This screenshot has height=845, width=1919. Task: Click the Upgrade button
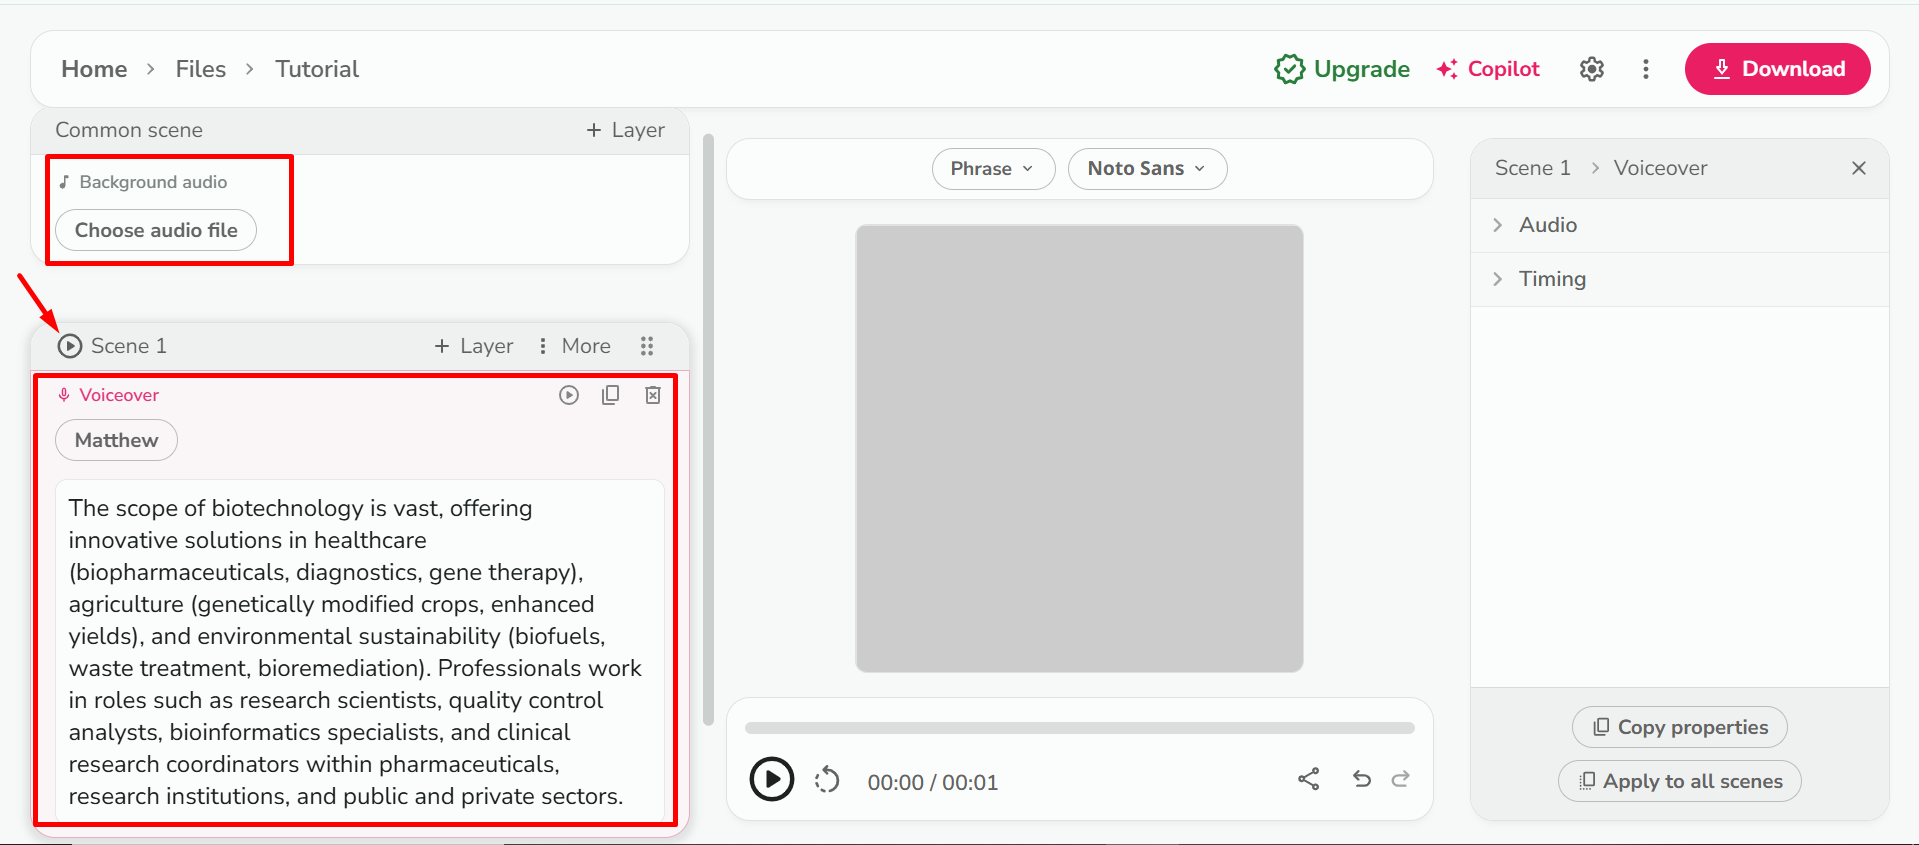tap(1342, 69)
